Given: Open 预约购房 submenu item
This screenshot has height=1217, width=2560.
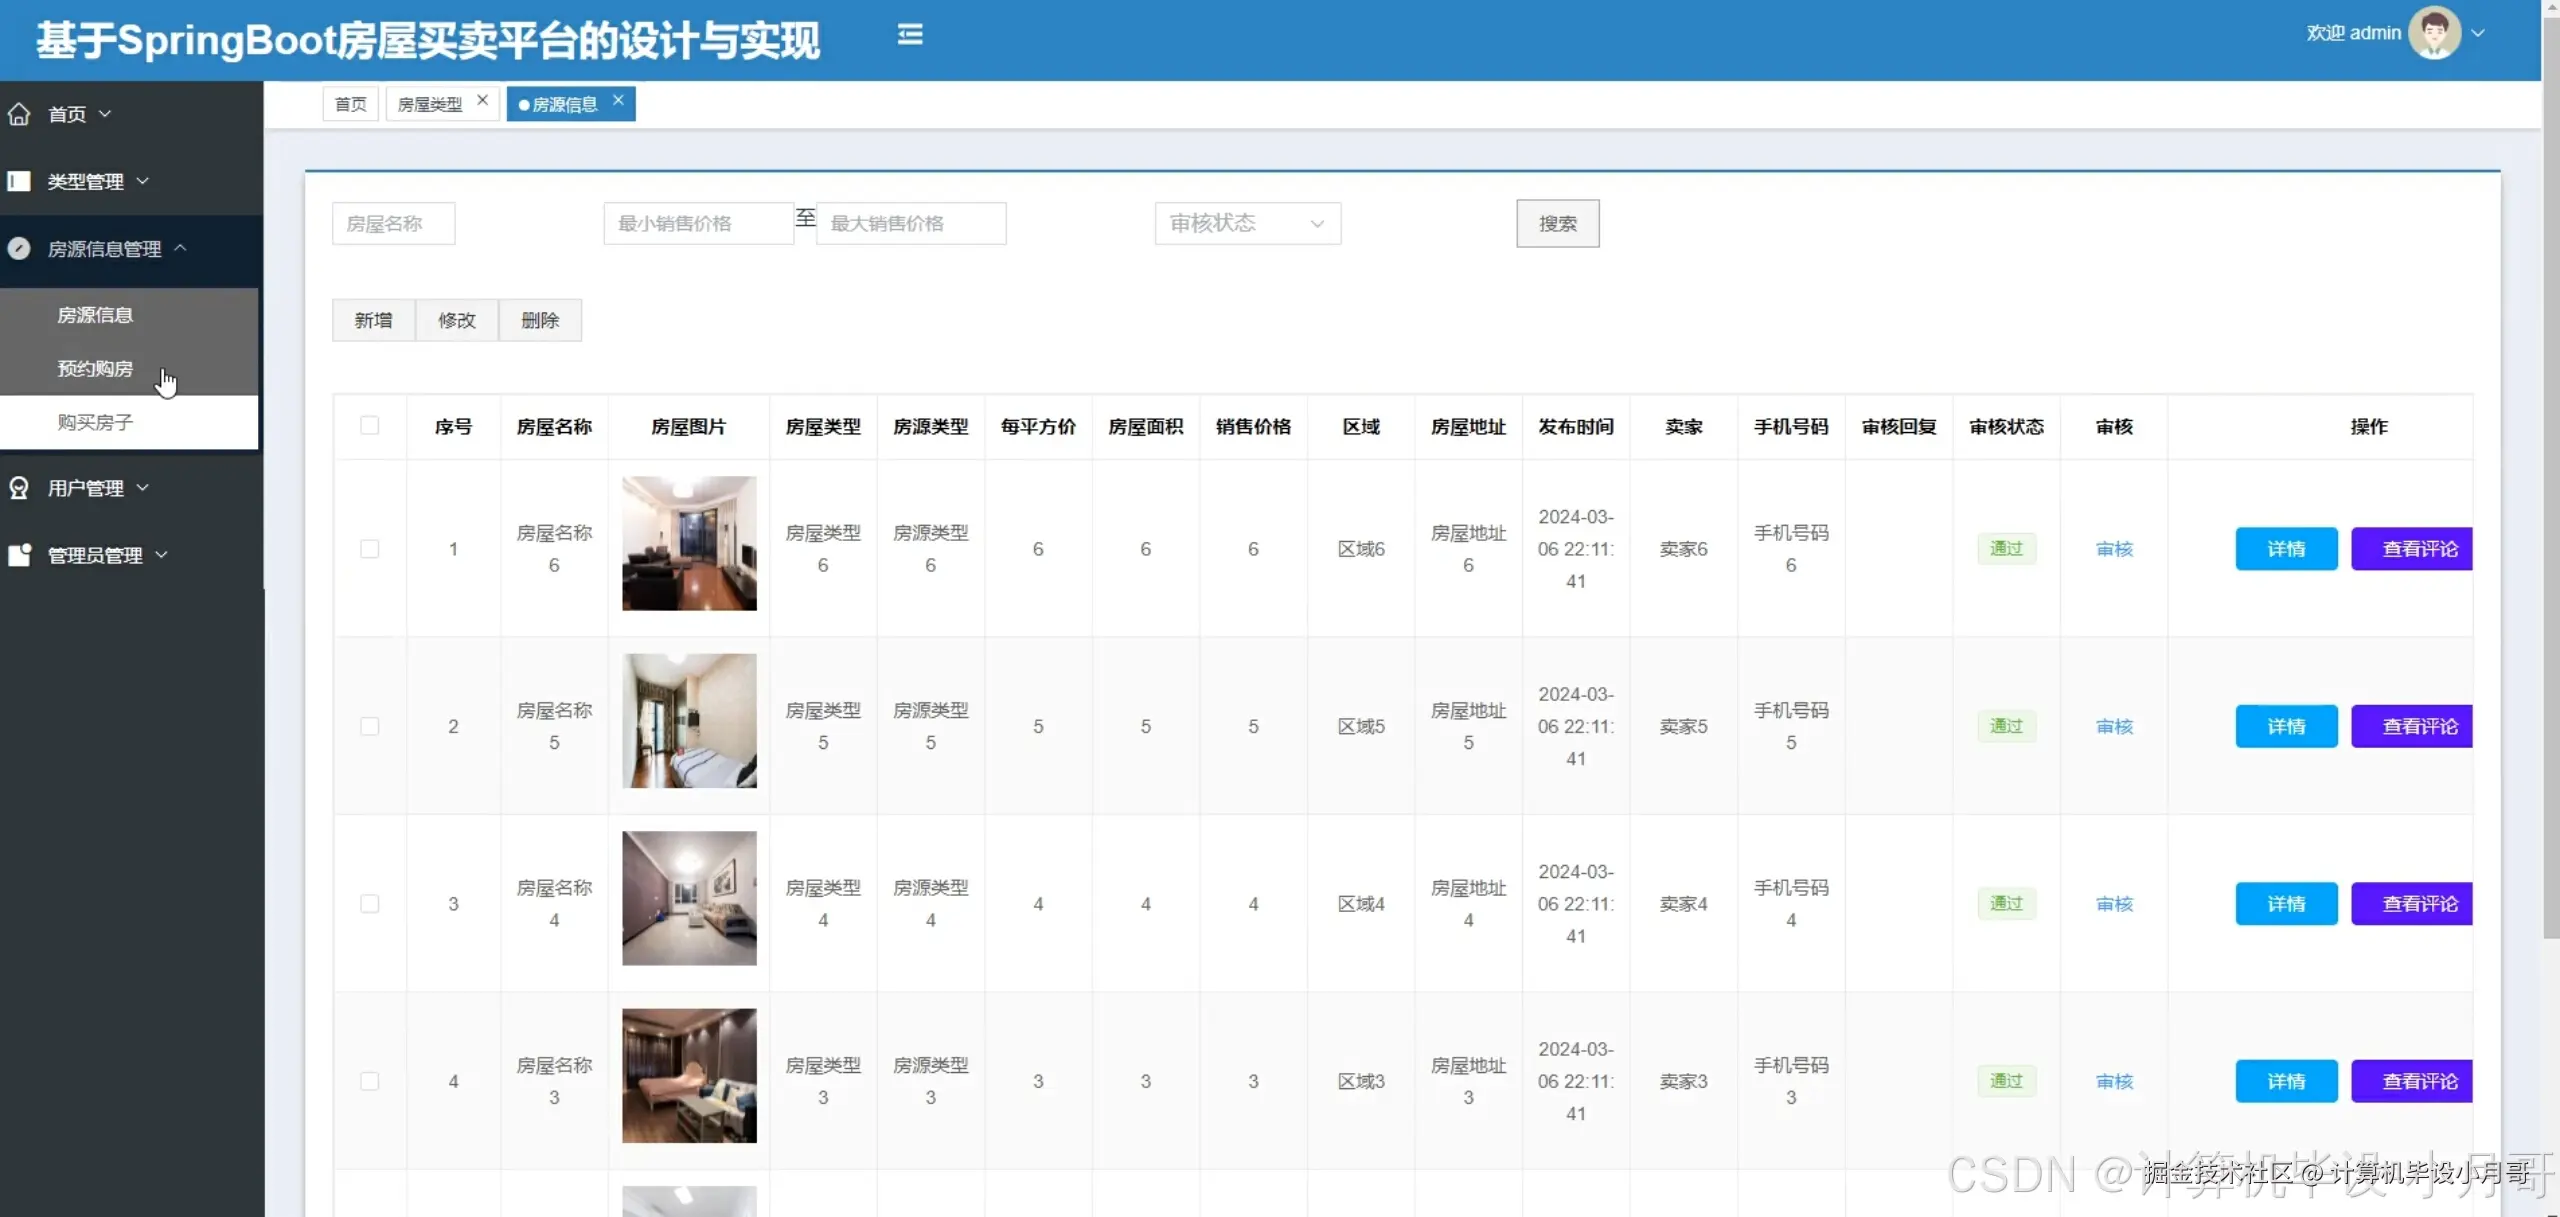Looking at the screenshot, I should pos(95,368).
